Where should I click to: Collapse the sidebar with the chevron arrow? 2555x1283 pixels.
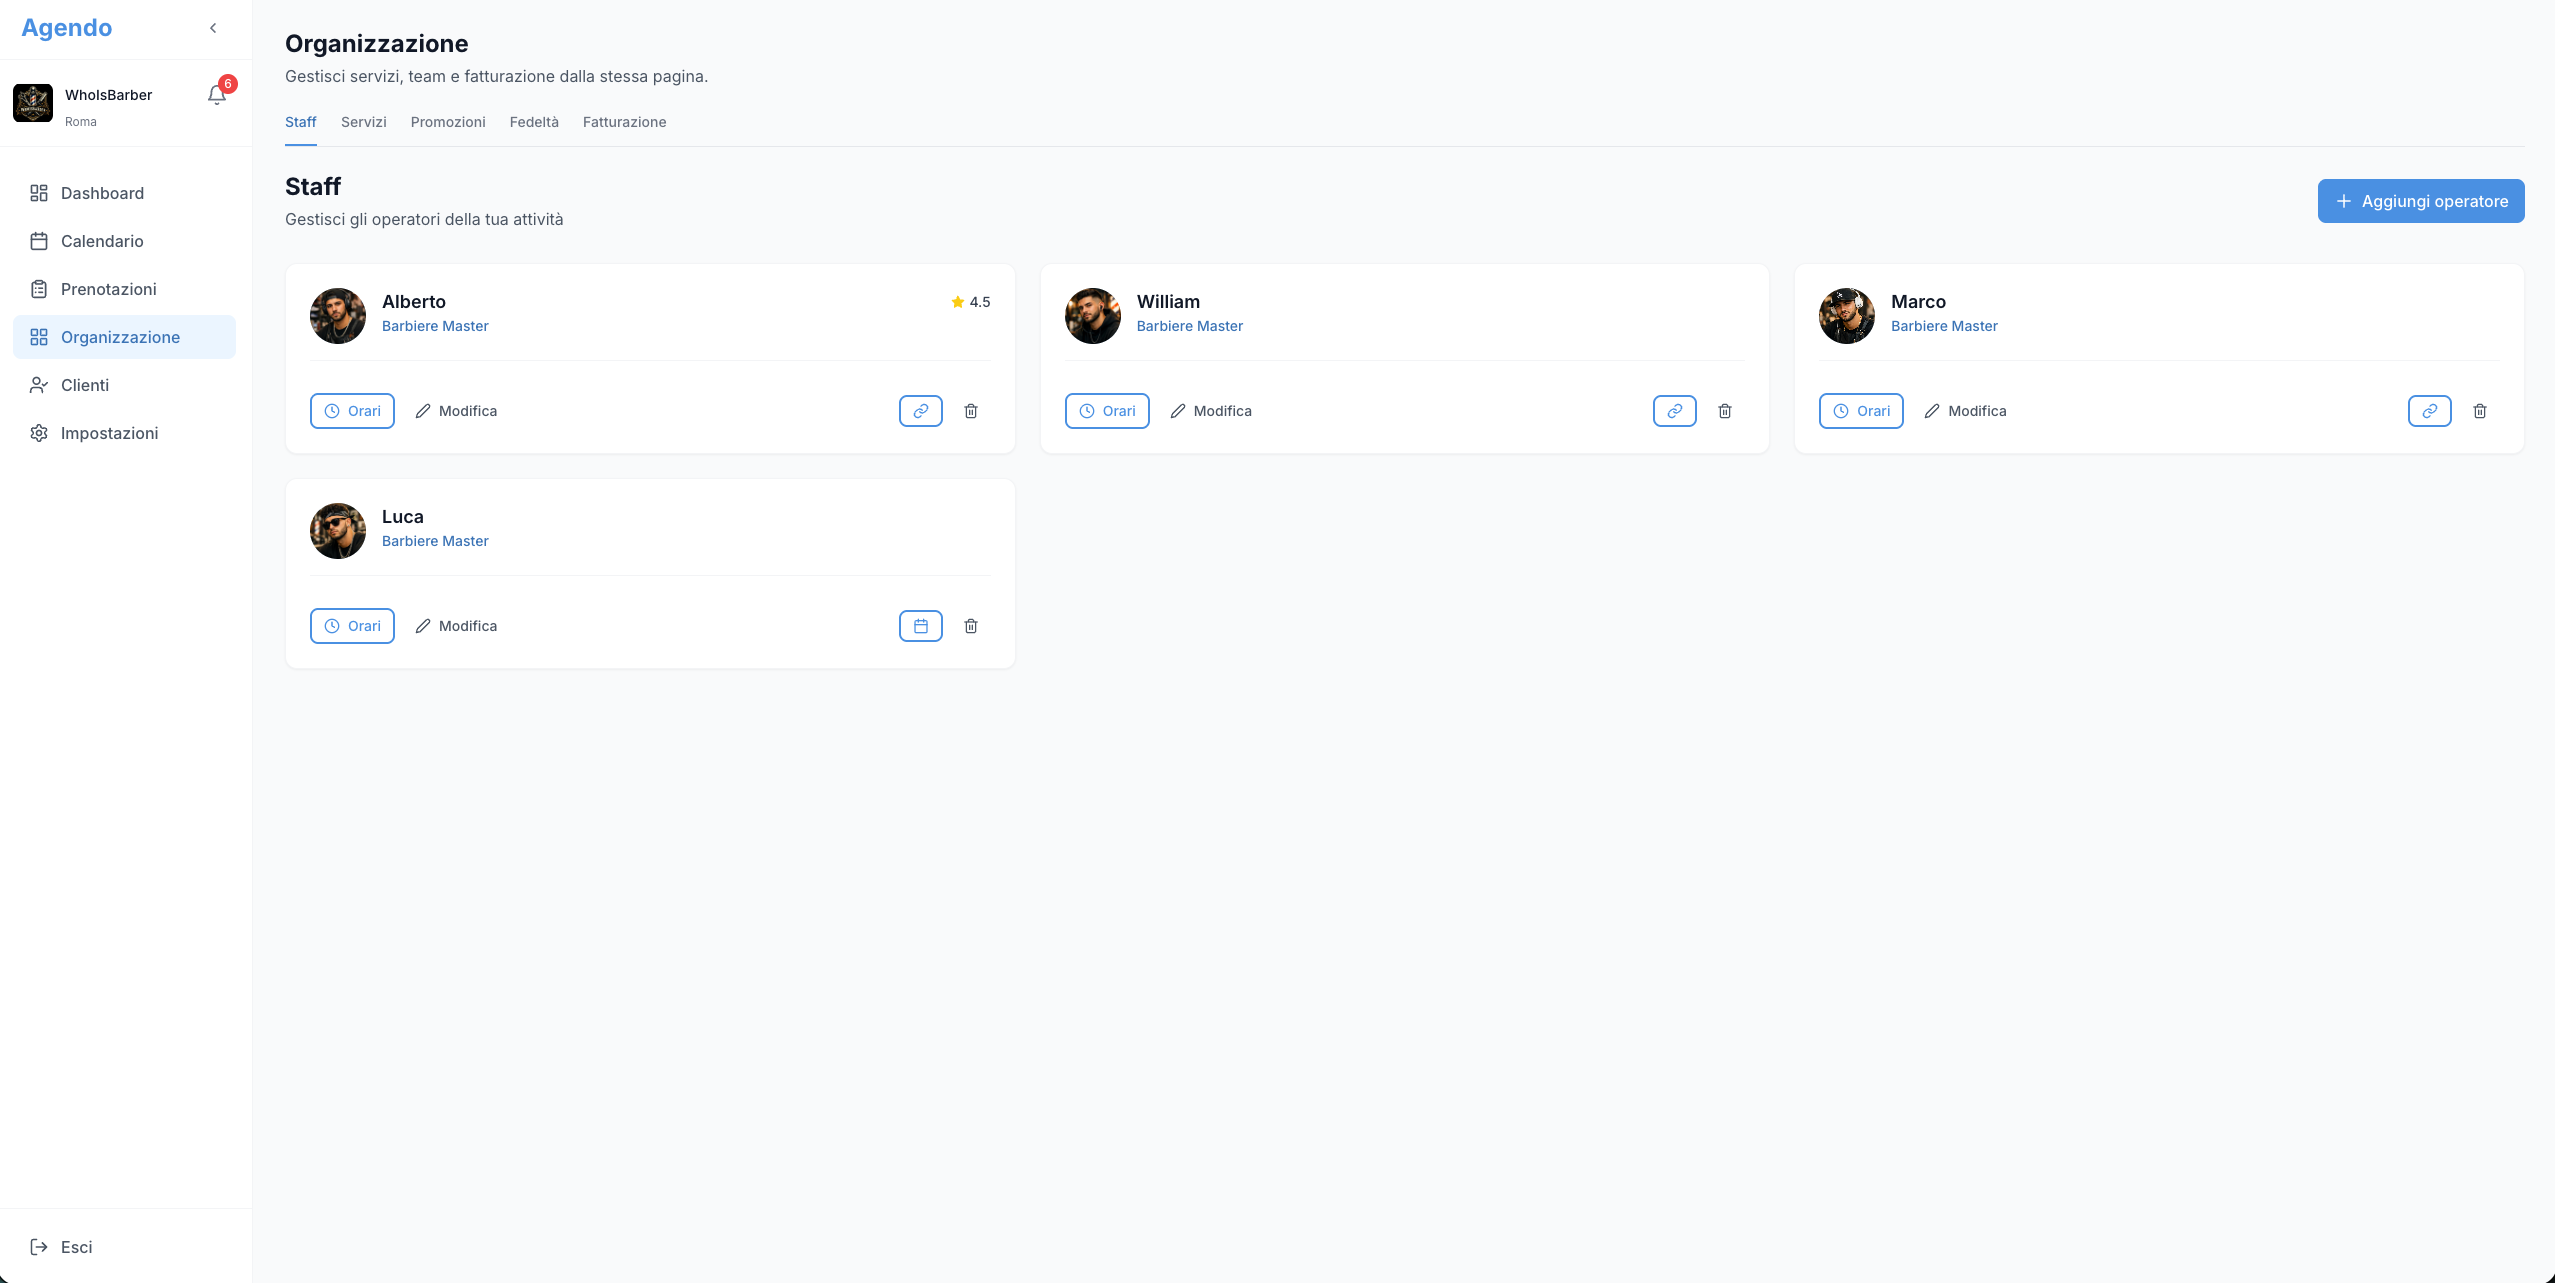tap(213, 28)
